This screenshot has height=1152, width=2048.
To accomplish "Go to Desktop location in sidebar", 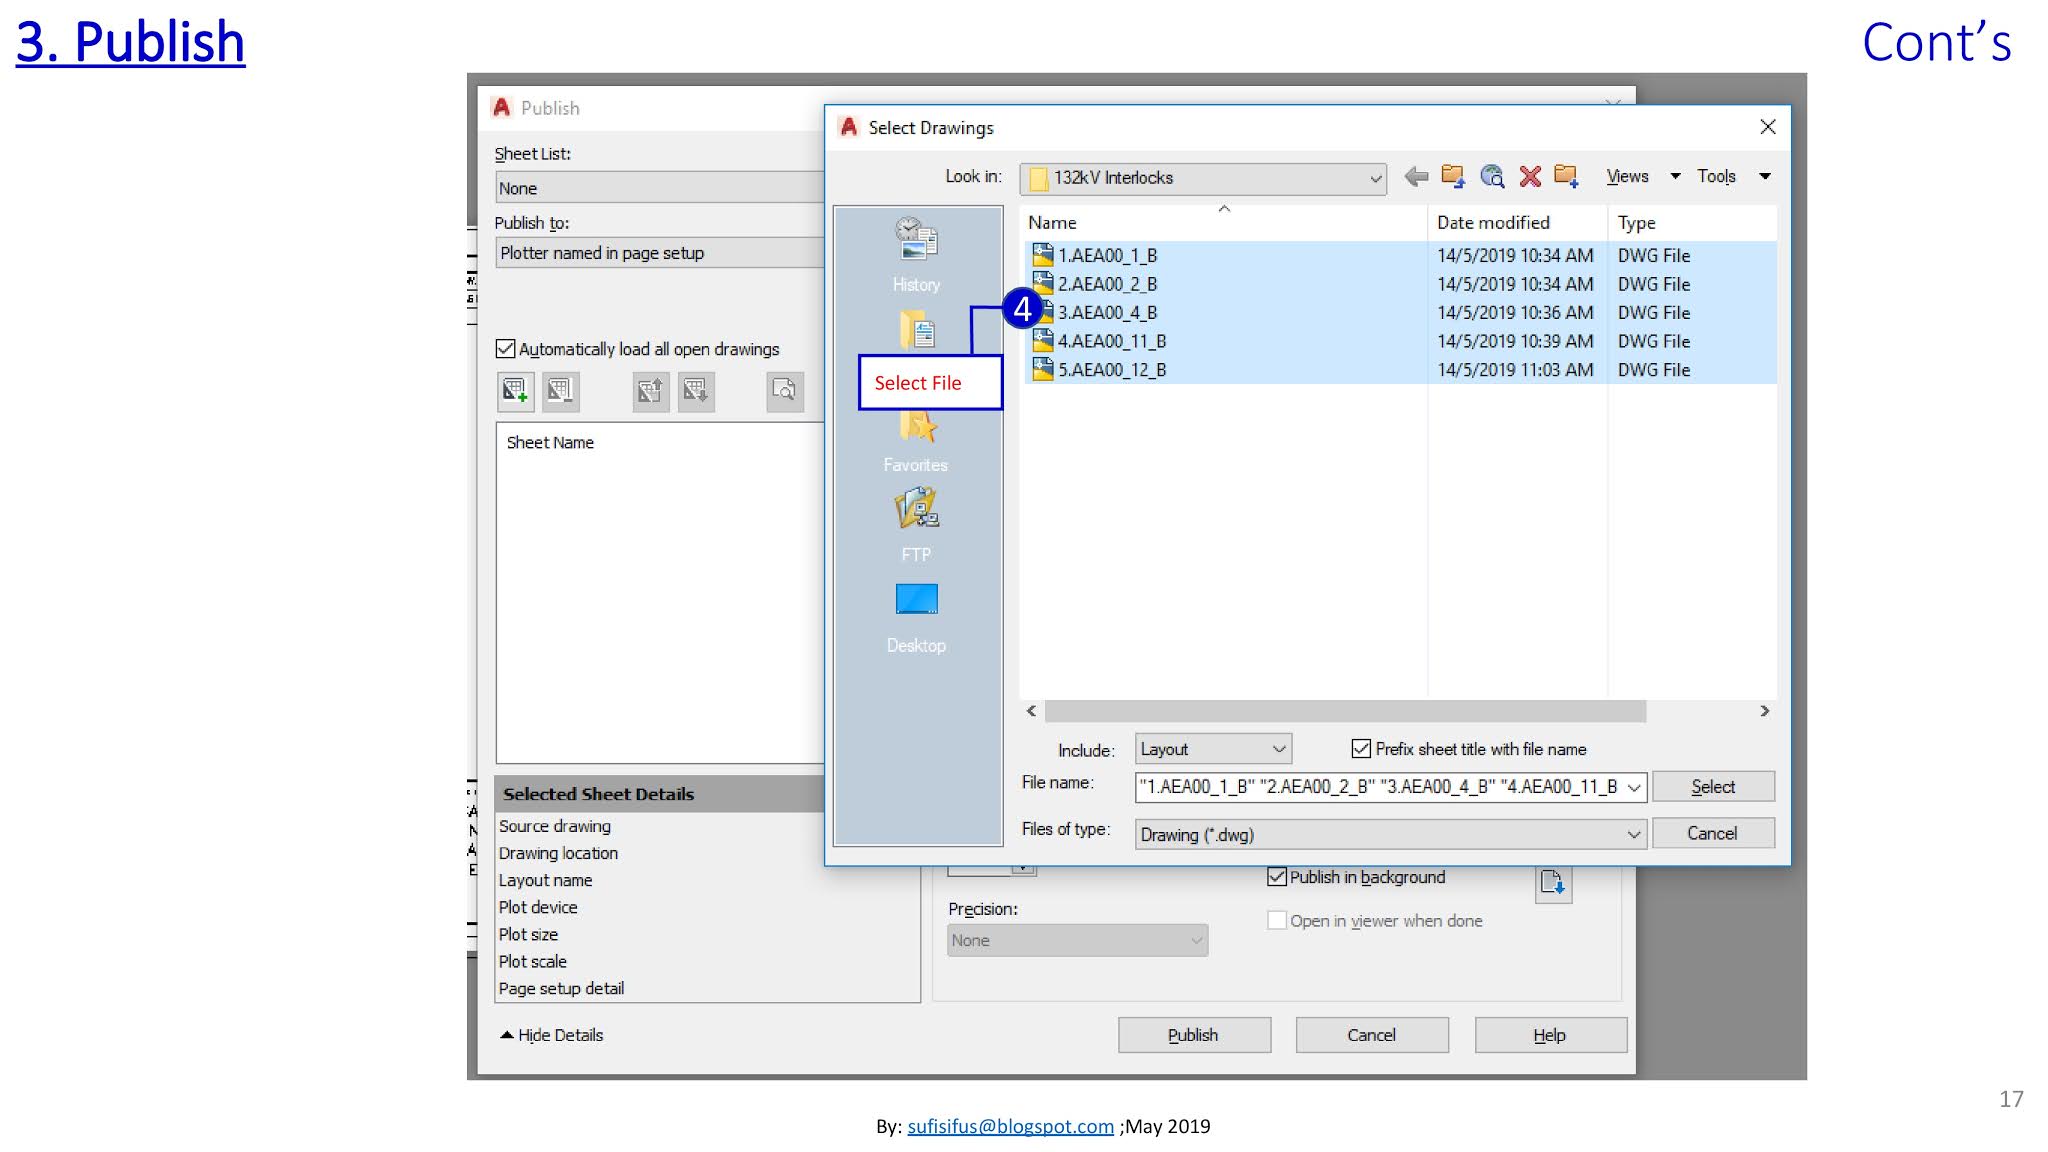I will tap(916, 614).
